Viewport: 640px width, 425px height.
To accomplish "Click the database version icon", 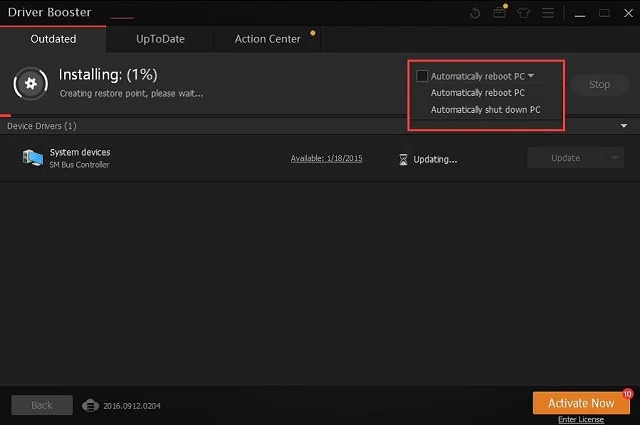I will pyautogui.click(x=90, y=406).
